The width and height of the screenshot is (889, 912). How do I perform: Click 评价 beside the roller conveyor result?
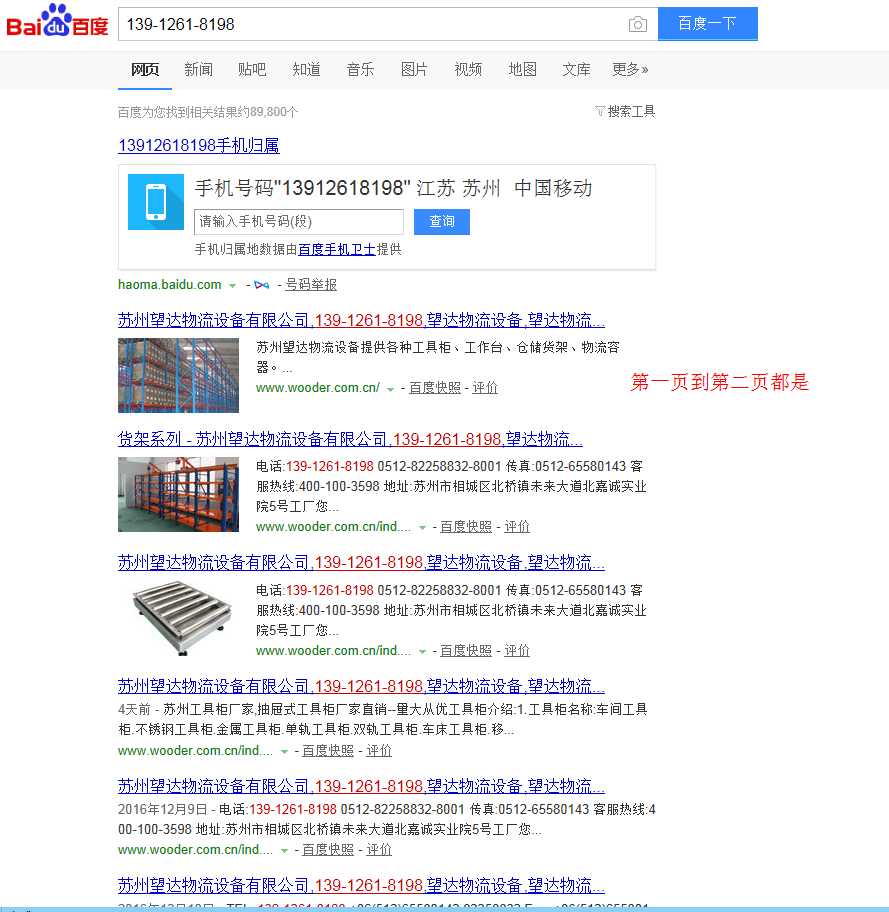517,651
